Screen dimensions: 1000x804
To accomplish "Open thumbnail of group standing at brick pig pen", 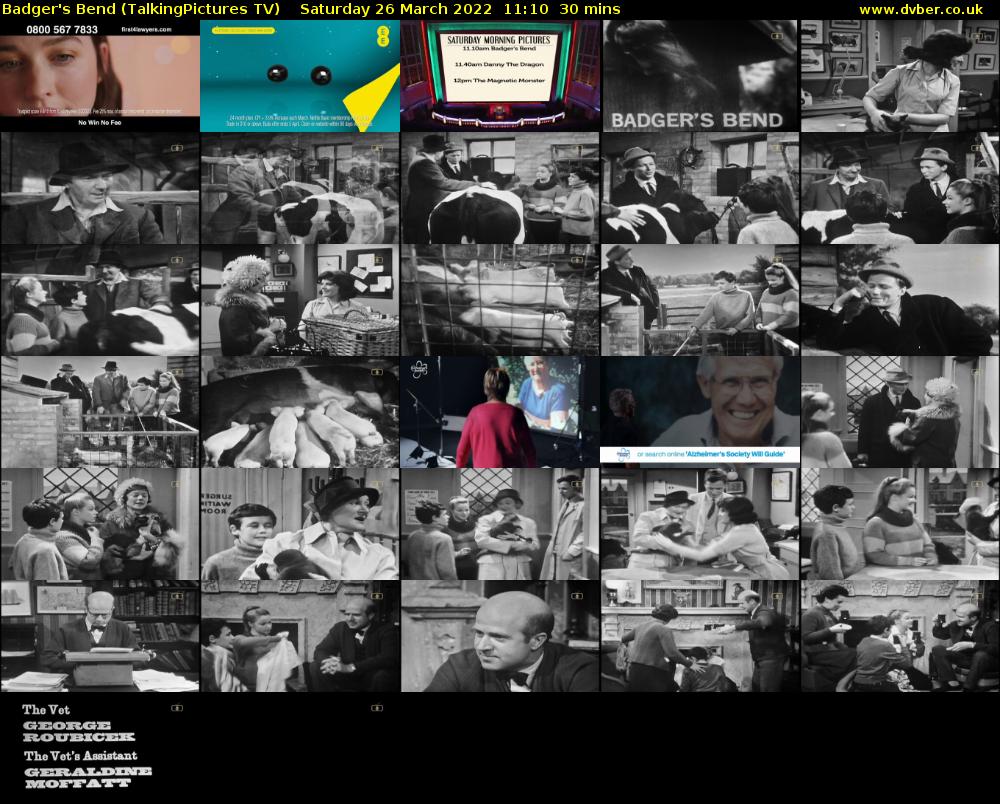I will (100, 412).
